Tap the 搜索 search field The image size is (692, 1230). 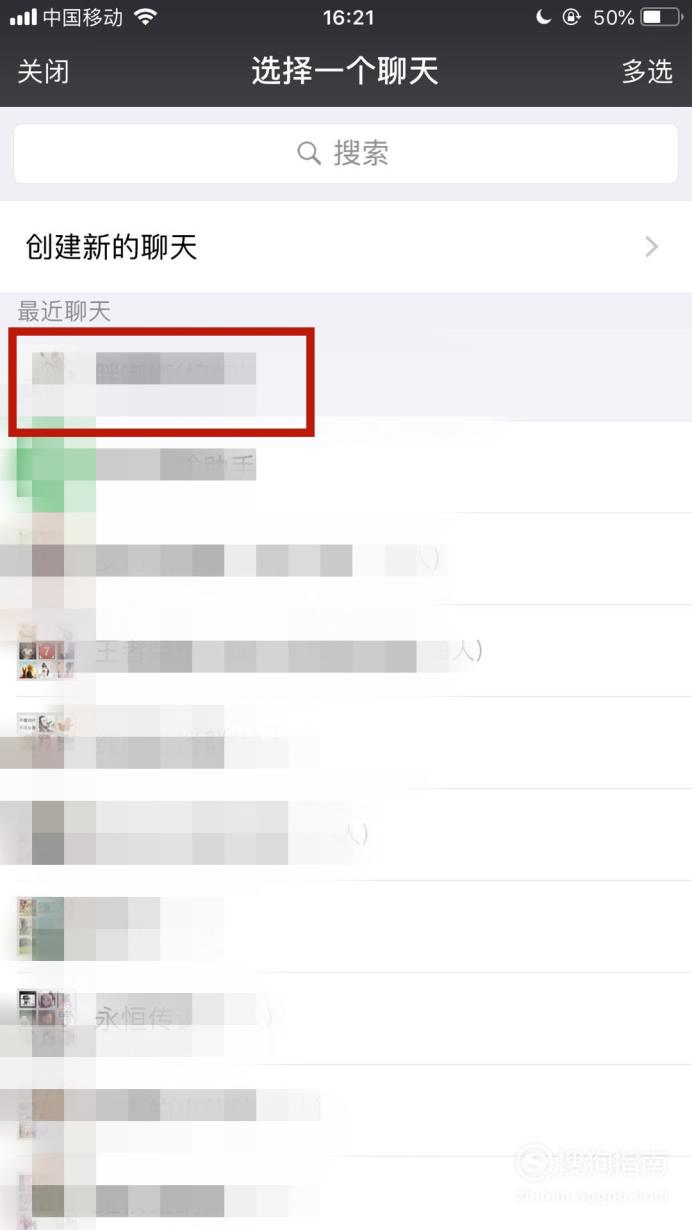pyautogui.click(x=346, y=153)
